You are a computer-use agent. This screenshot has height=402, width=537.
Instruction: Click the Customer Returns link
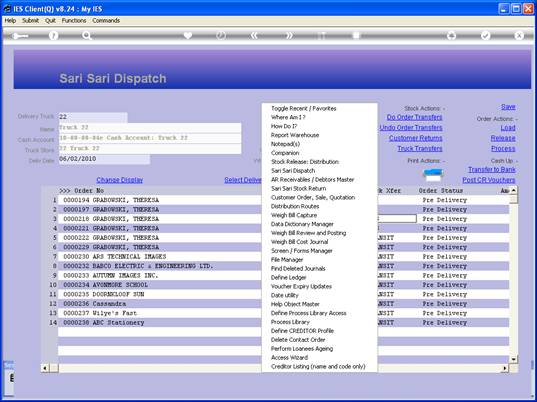pyautogui.click(x=415, y=138)
